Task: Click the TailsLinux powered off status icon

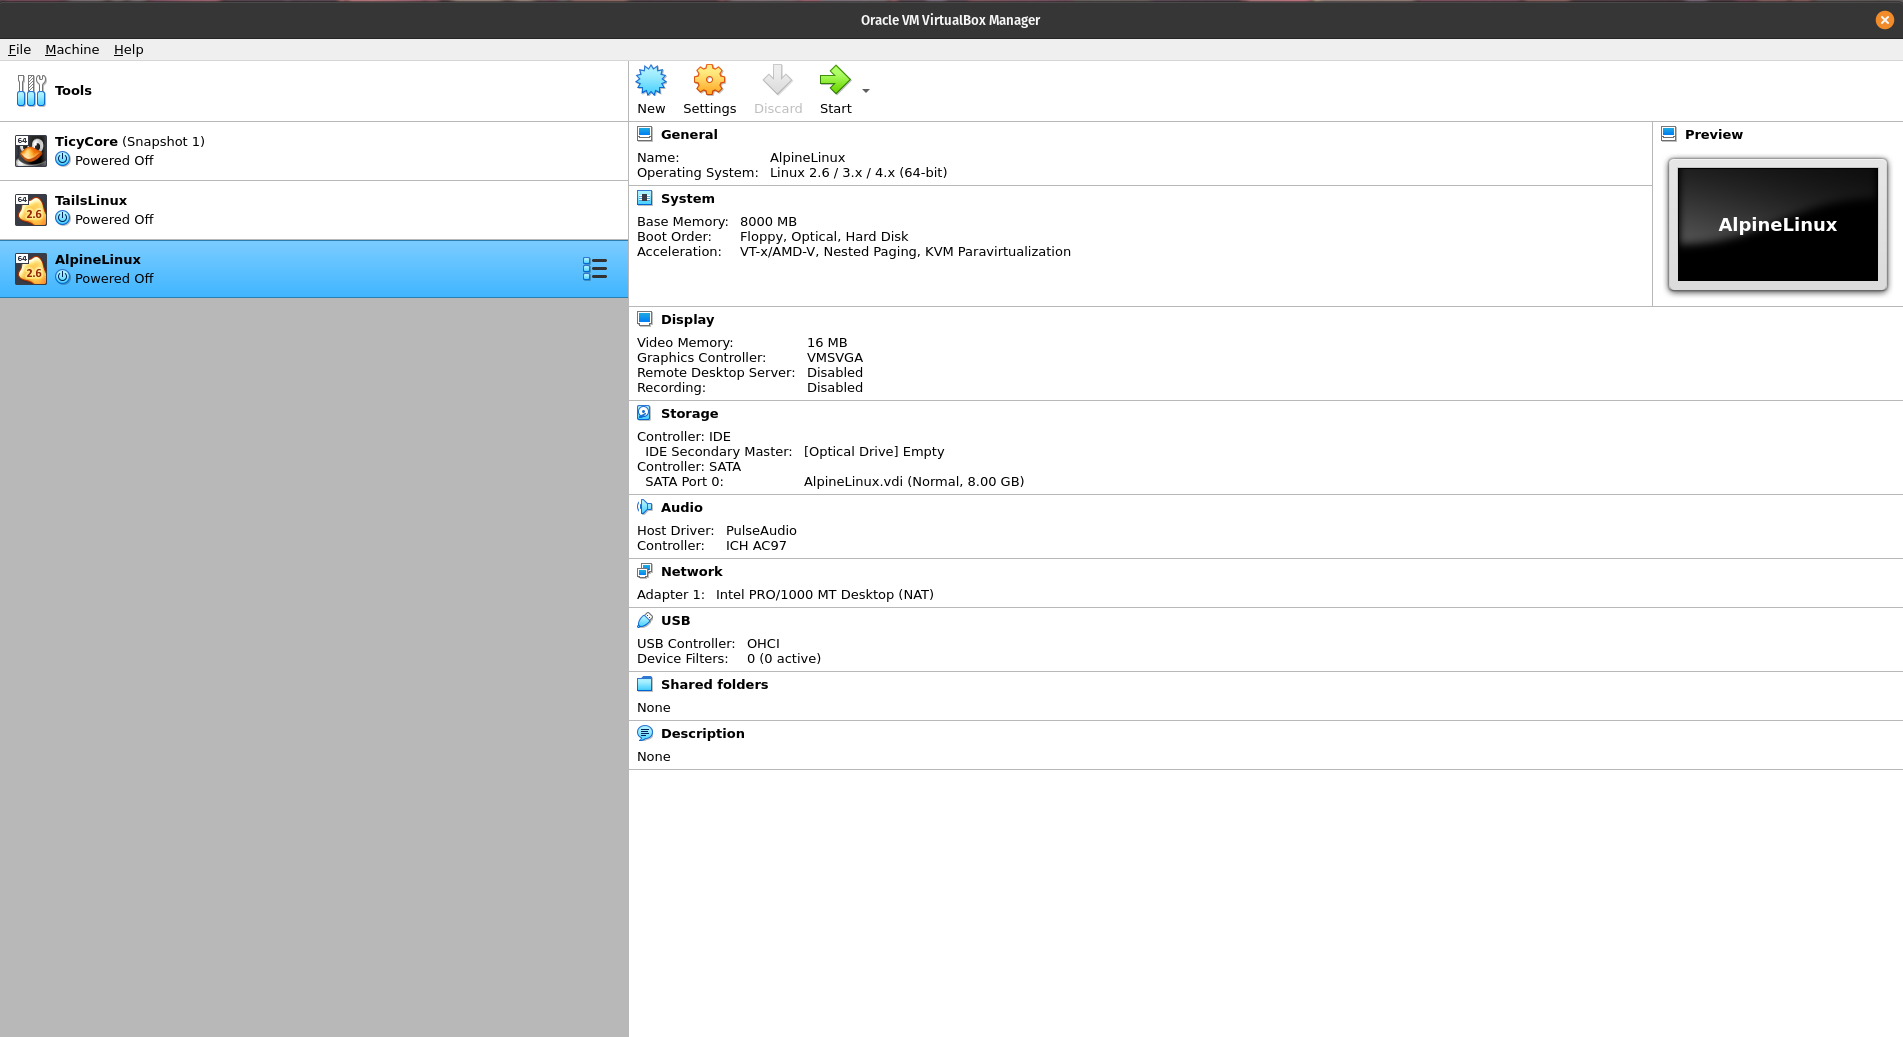Action: click(63, 218)
